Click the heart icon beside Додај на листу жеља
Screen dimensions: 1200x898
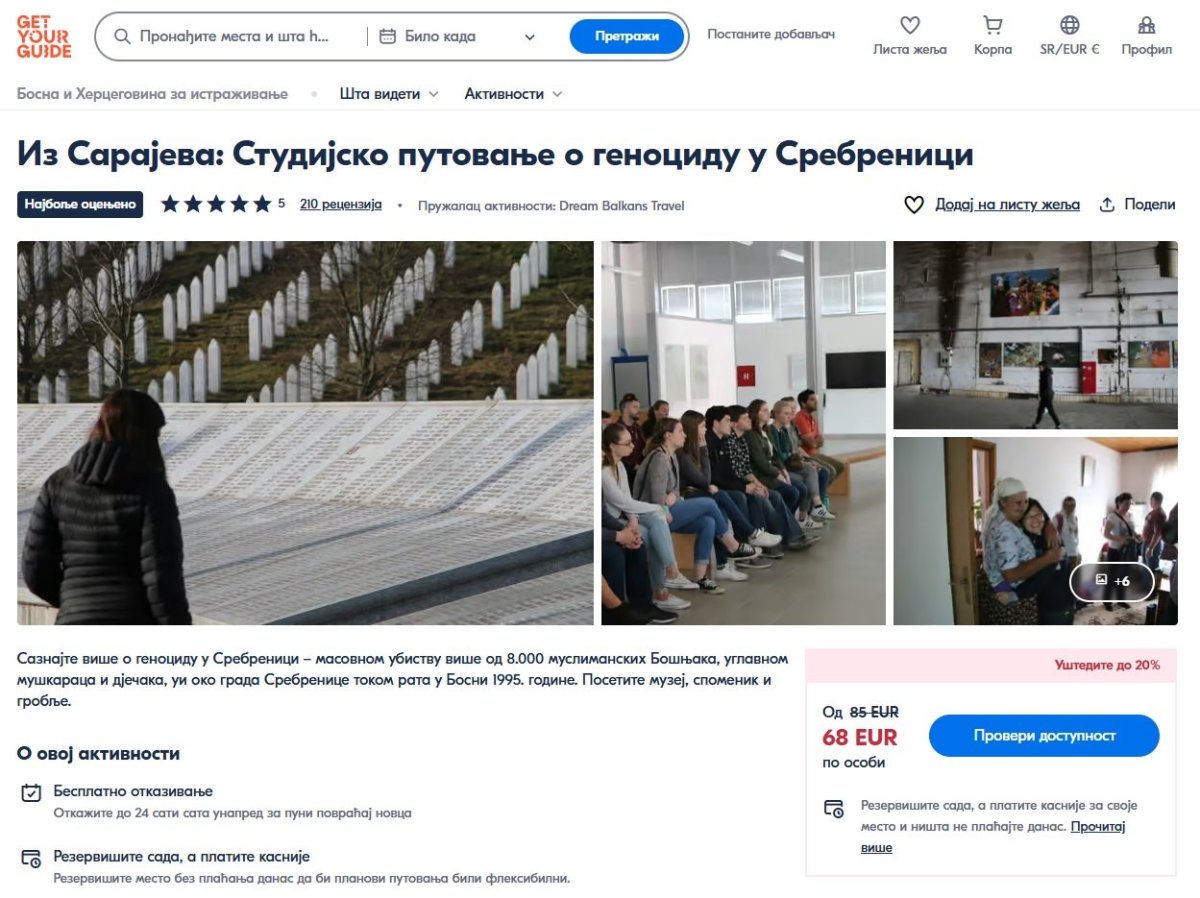[914, 204]
